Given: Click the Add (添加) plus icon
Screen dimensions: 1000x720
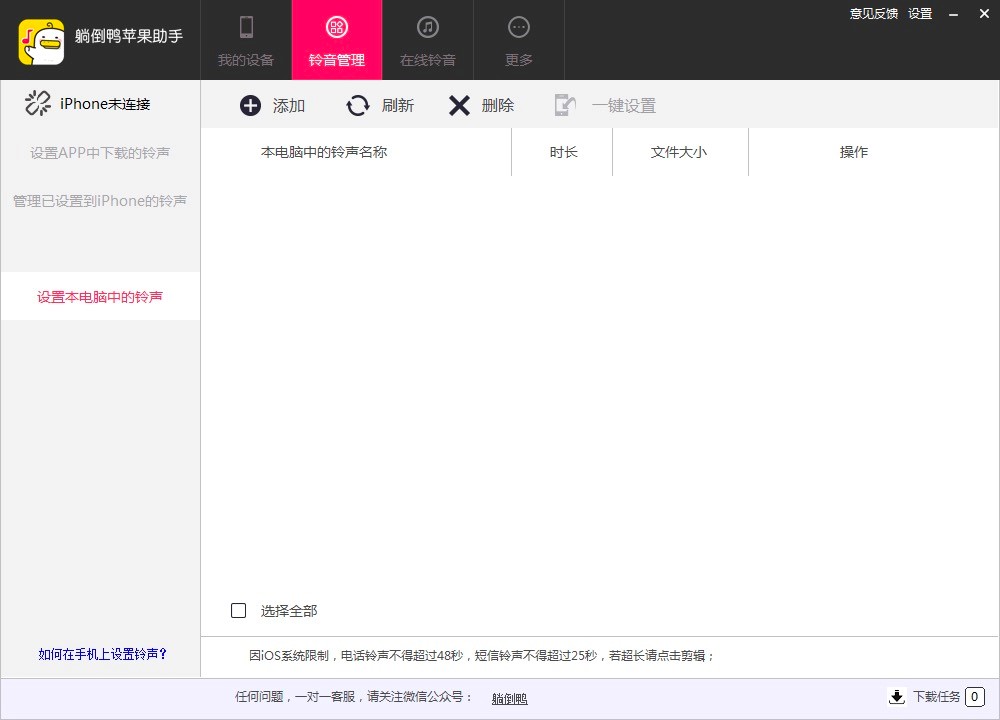Looking at the screenshot, I should [x=251, y=106].
